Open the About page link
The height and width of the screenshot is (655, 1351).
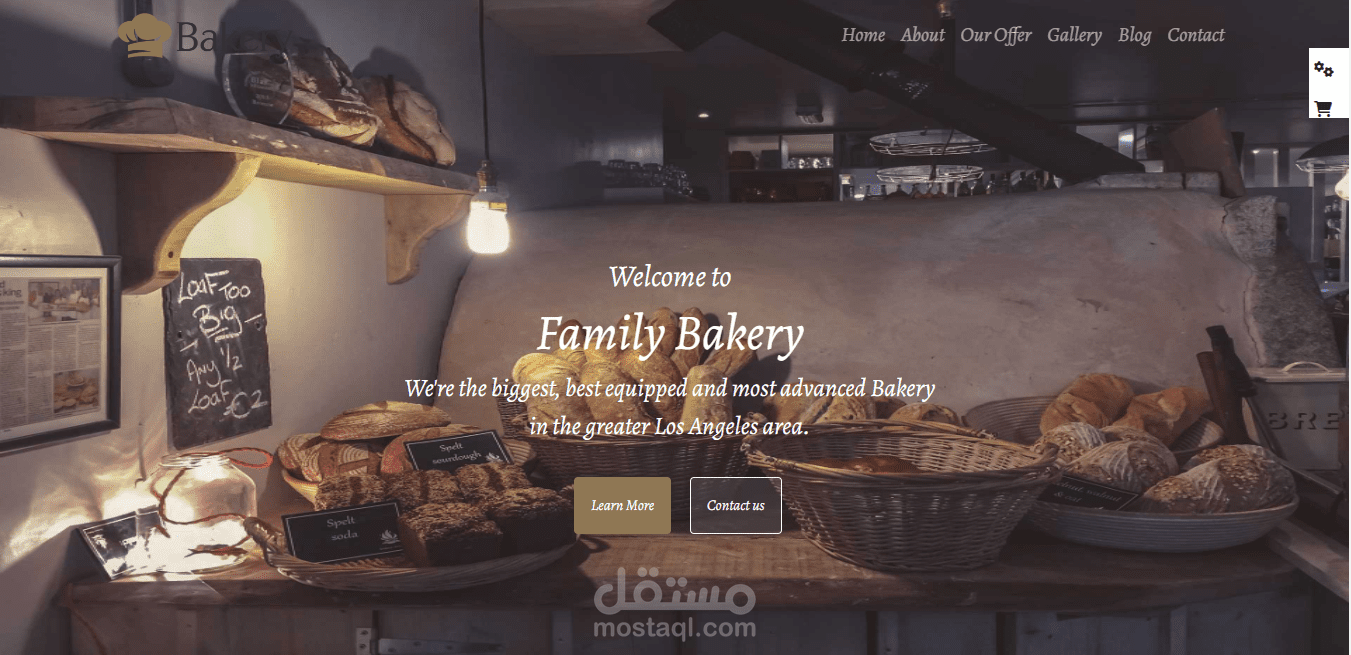click(x=922, y=35)
